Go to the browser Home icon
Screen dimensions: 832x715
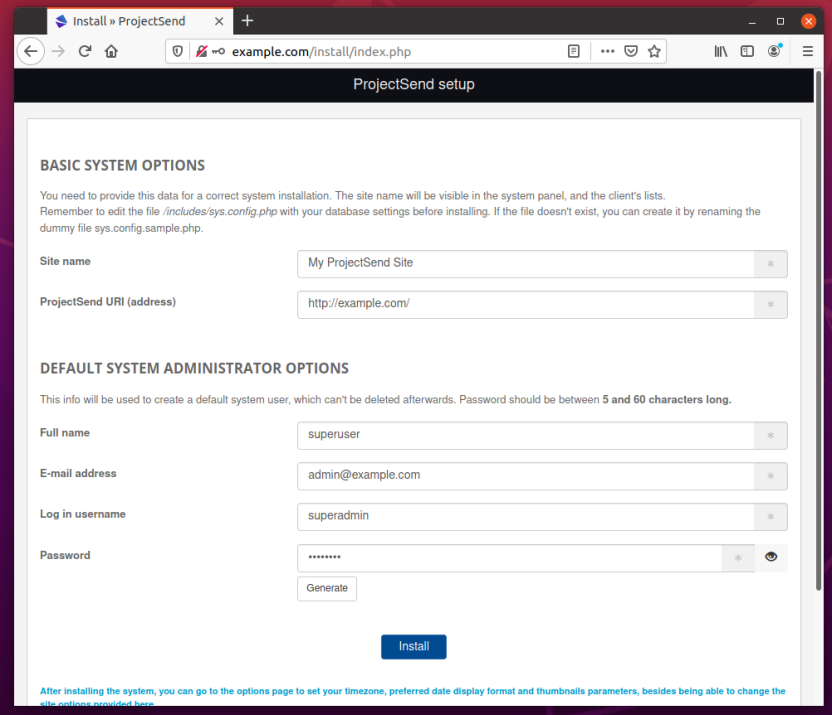111,52
